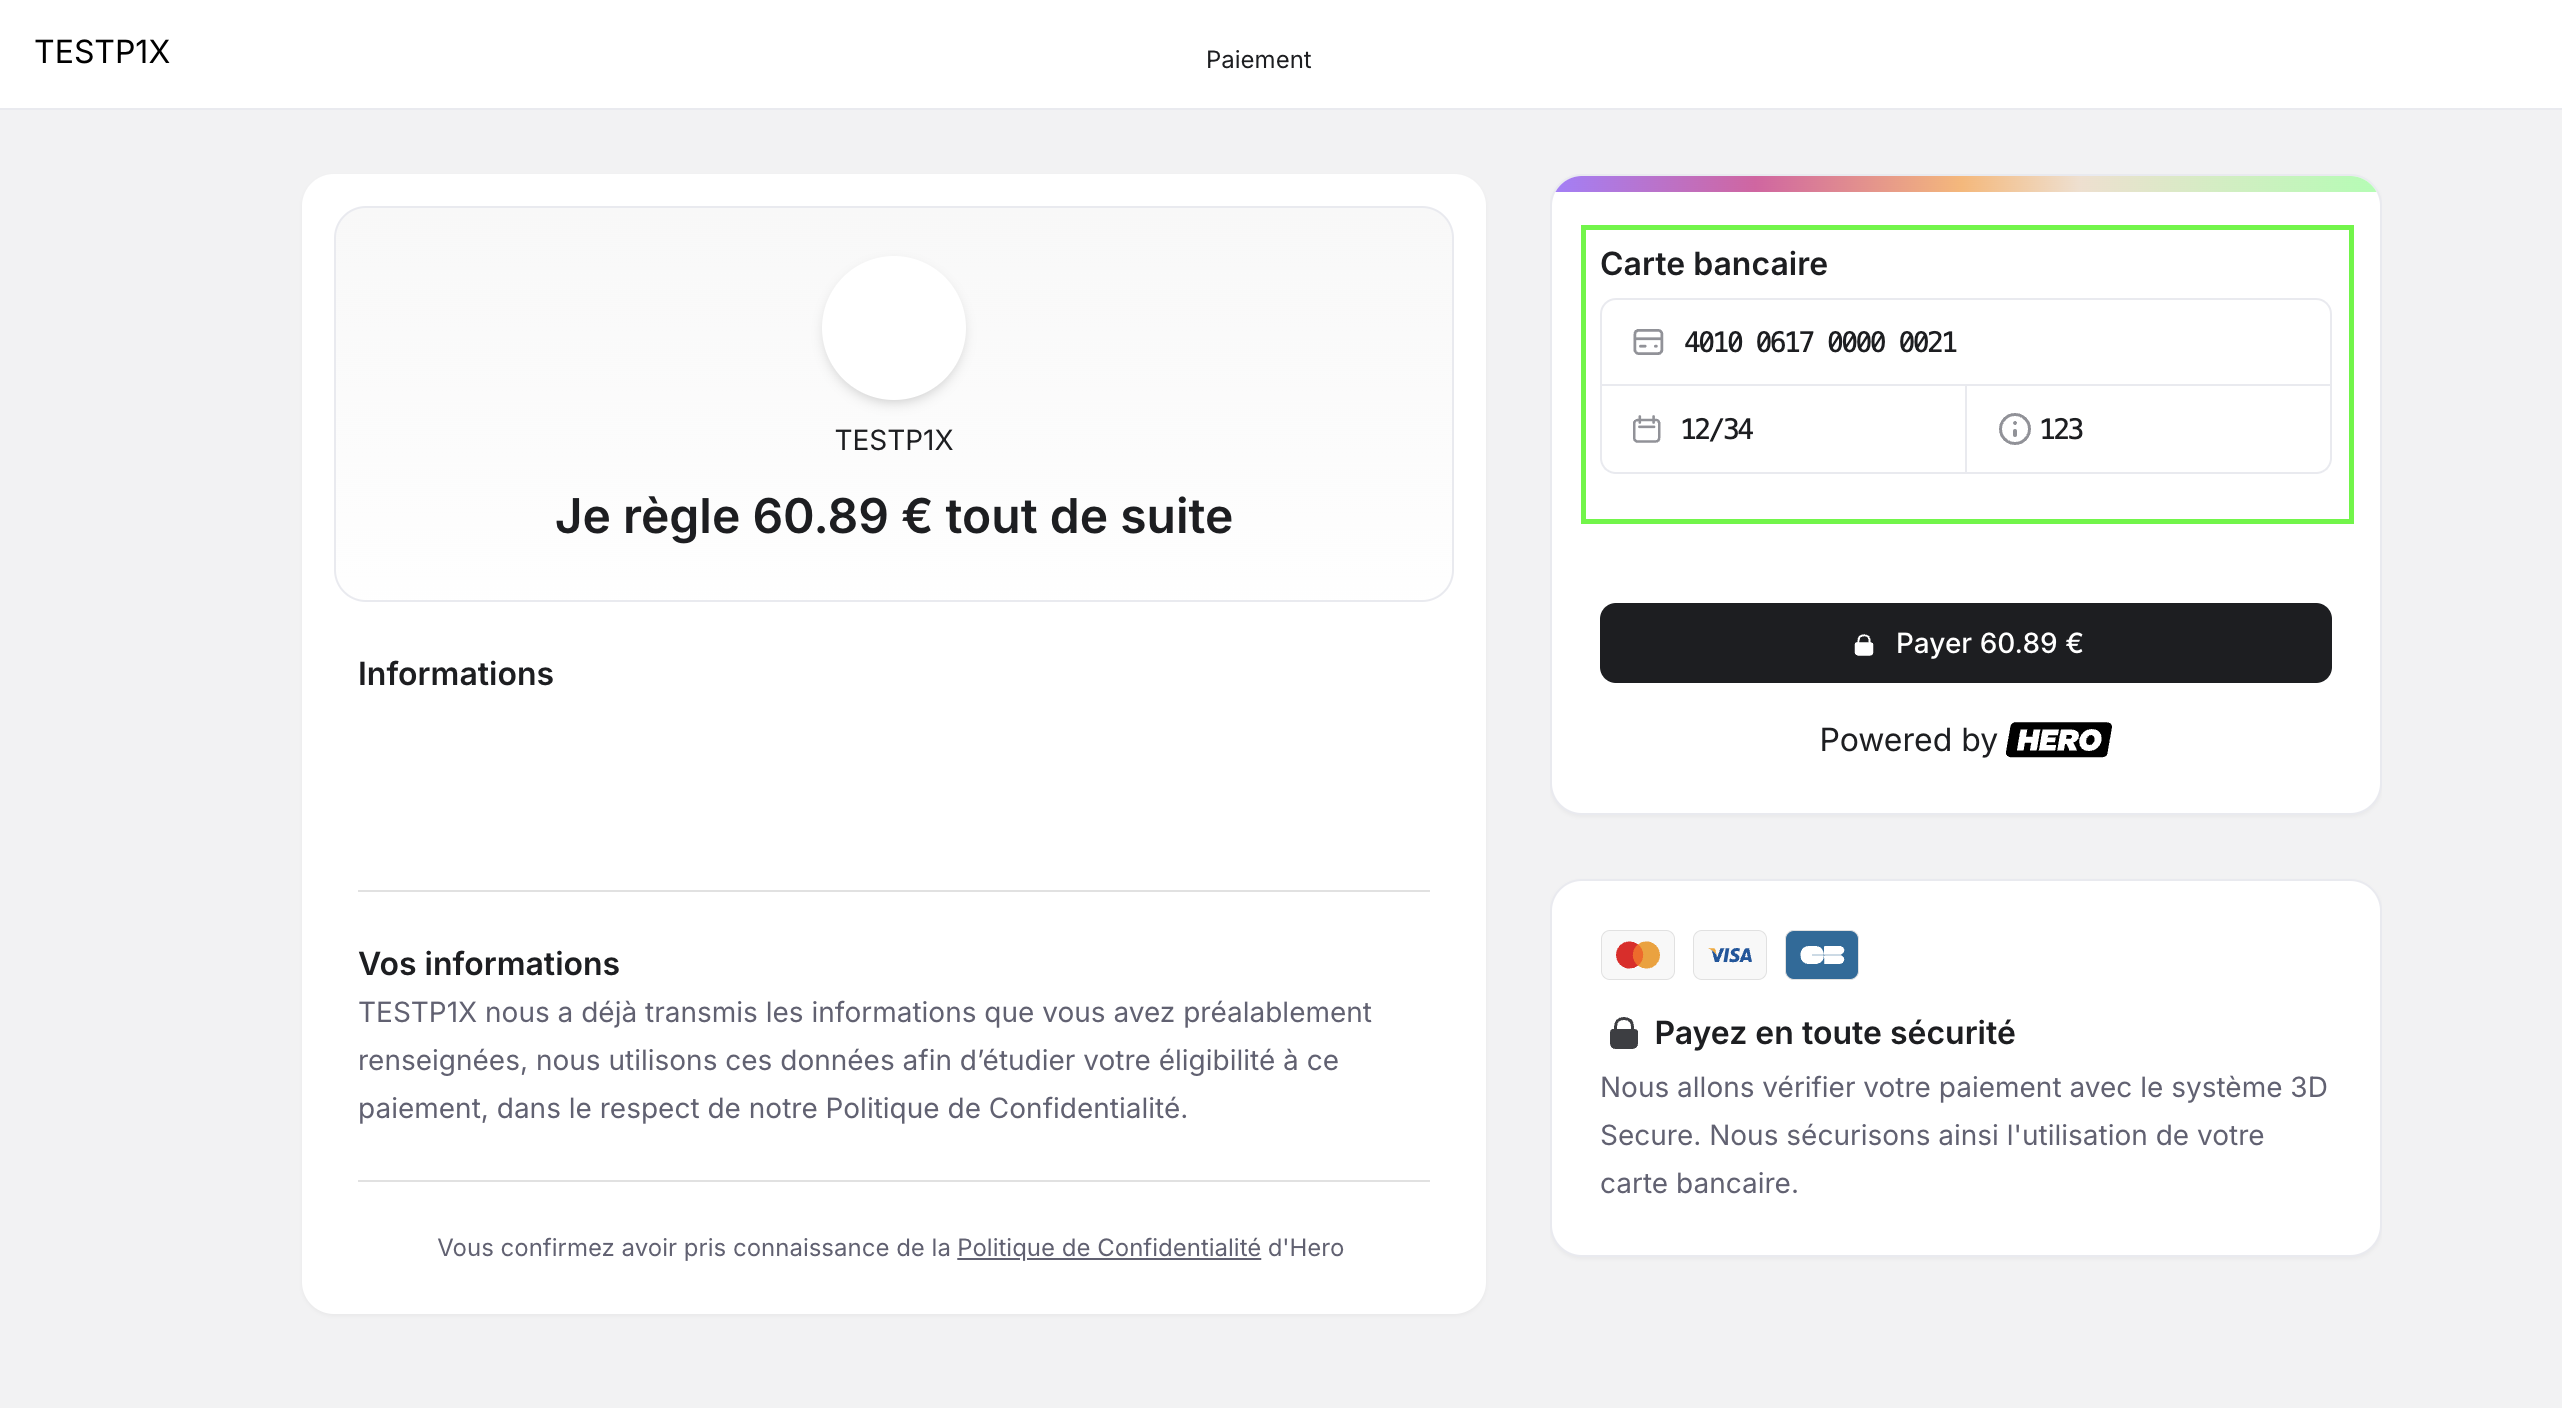Click the TESTP1X logo in header
The height and width of the screenshot is (1408, 2562).
pyautogui.click(x=102, y=52)
